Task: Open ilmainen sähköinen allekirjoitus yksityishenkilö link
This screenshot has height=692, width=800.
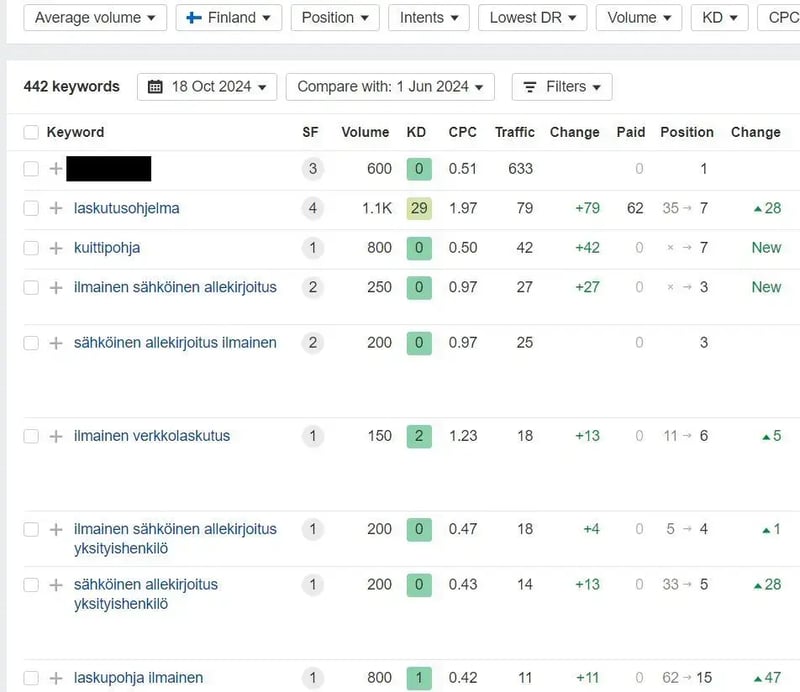Action: (175, 539)
